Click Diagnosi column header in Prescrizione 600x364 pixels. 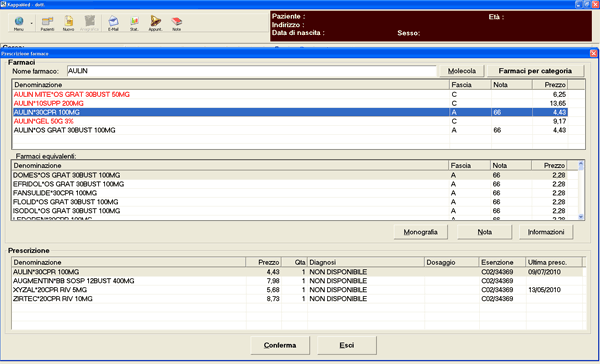coord(366,262)
